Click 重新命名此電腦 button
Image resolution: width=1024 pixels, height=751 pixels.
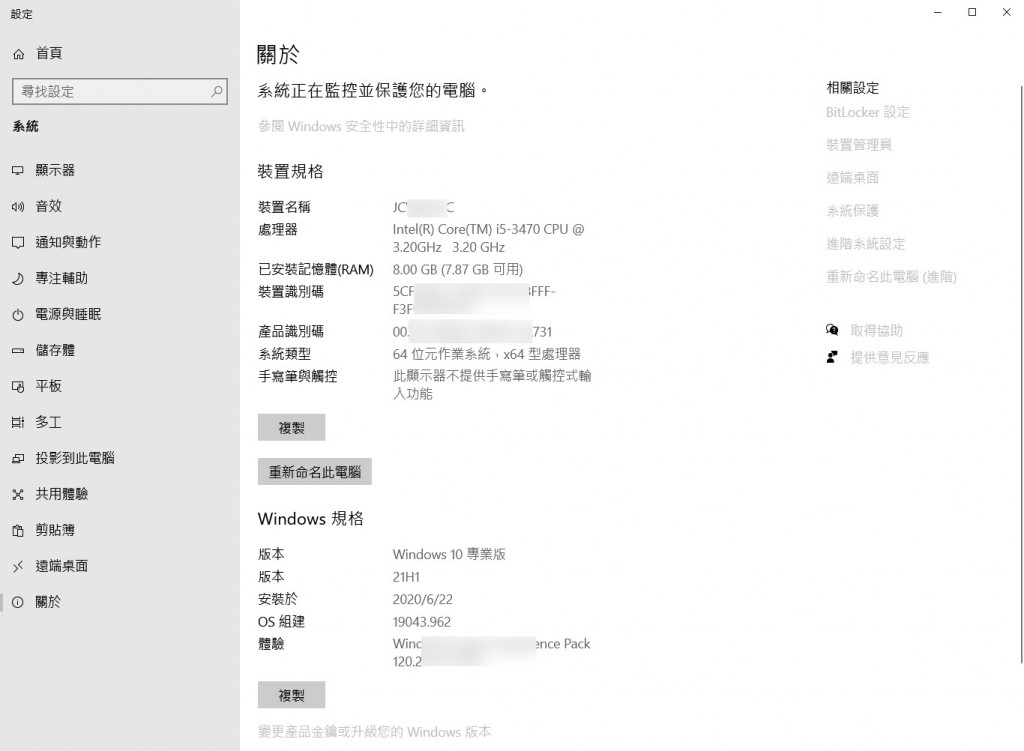tap(315, 471)
